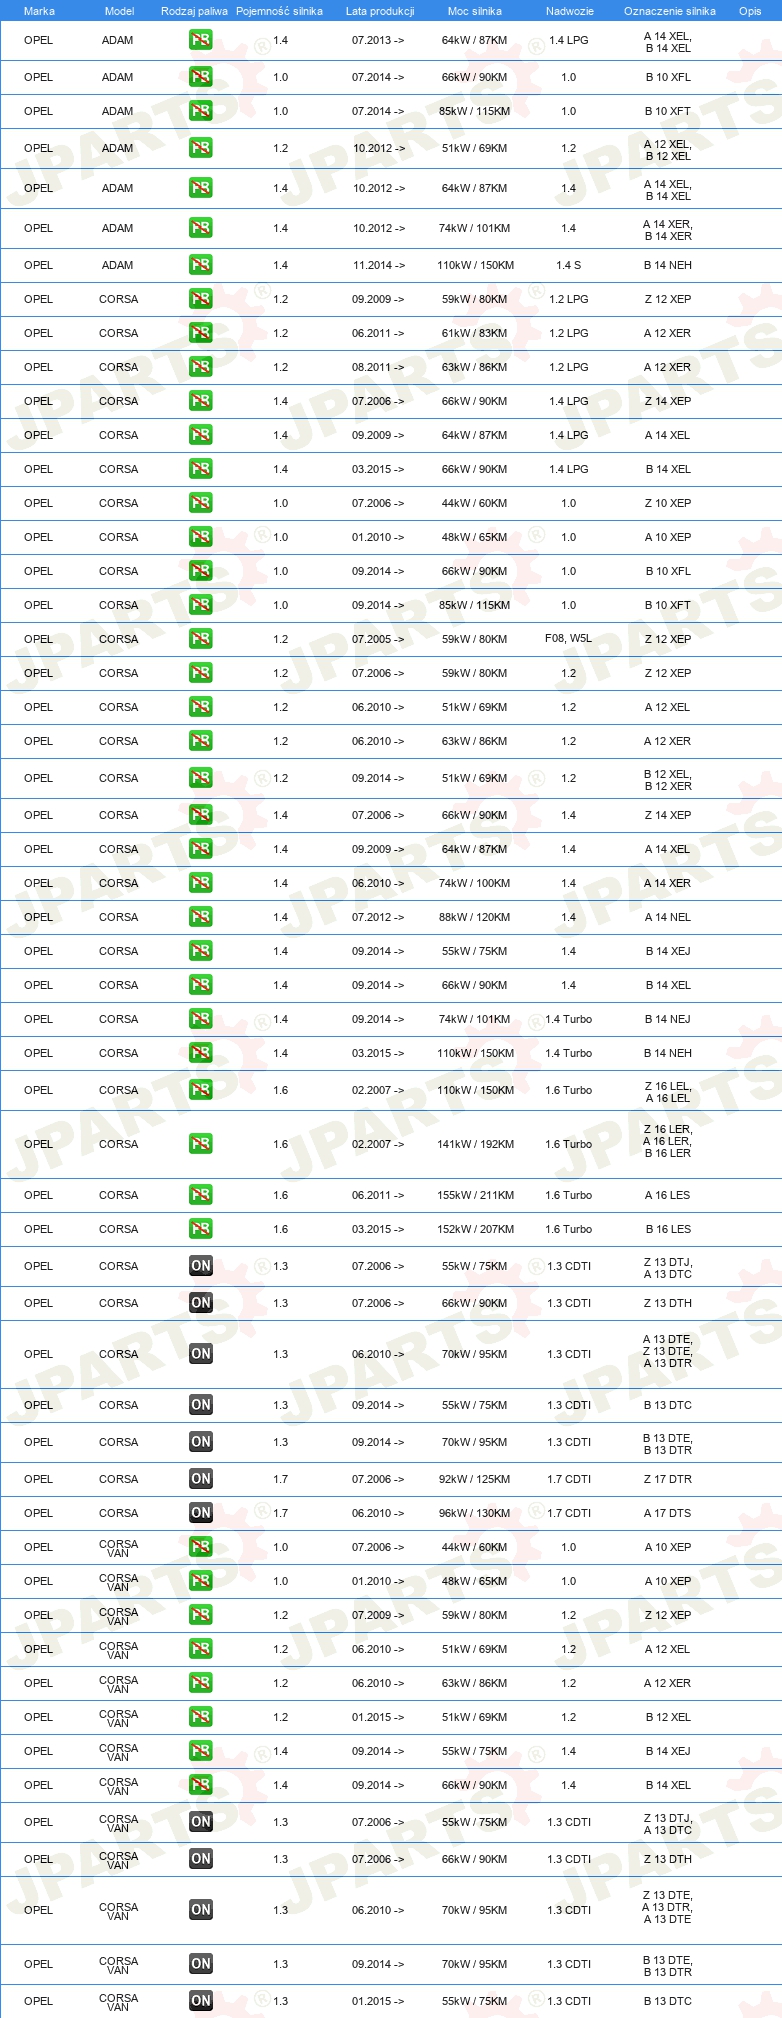Click petrol icon in Corsa 155kW / 211KM row
782x2018 pixels.
click(201, 1195)
